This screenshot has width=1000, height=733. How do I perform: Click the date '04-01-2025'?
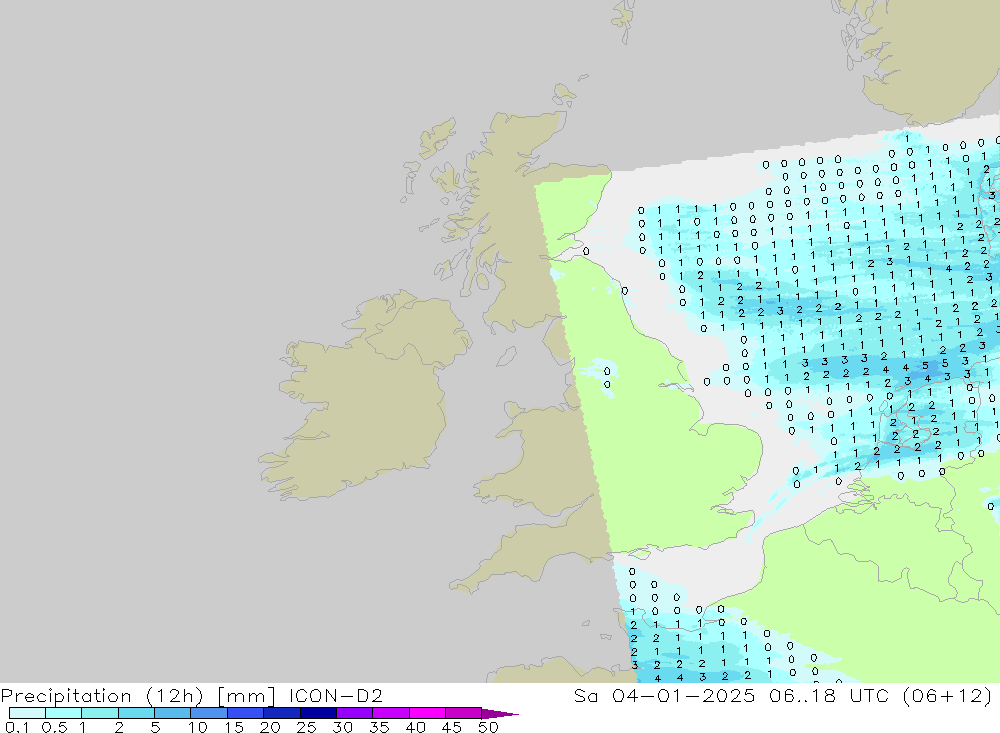click(x=684, y=695)
